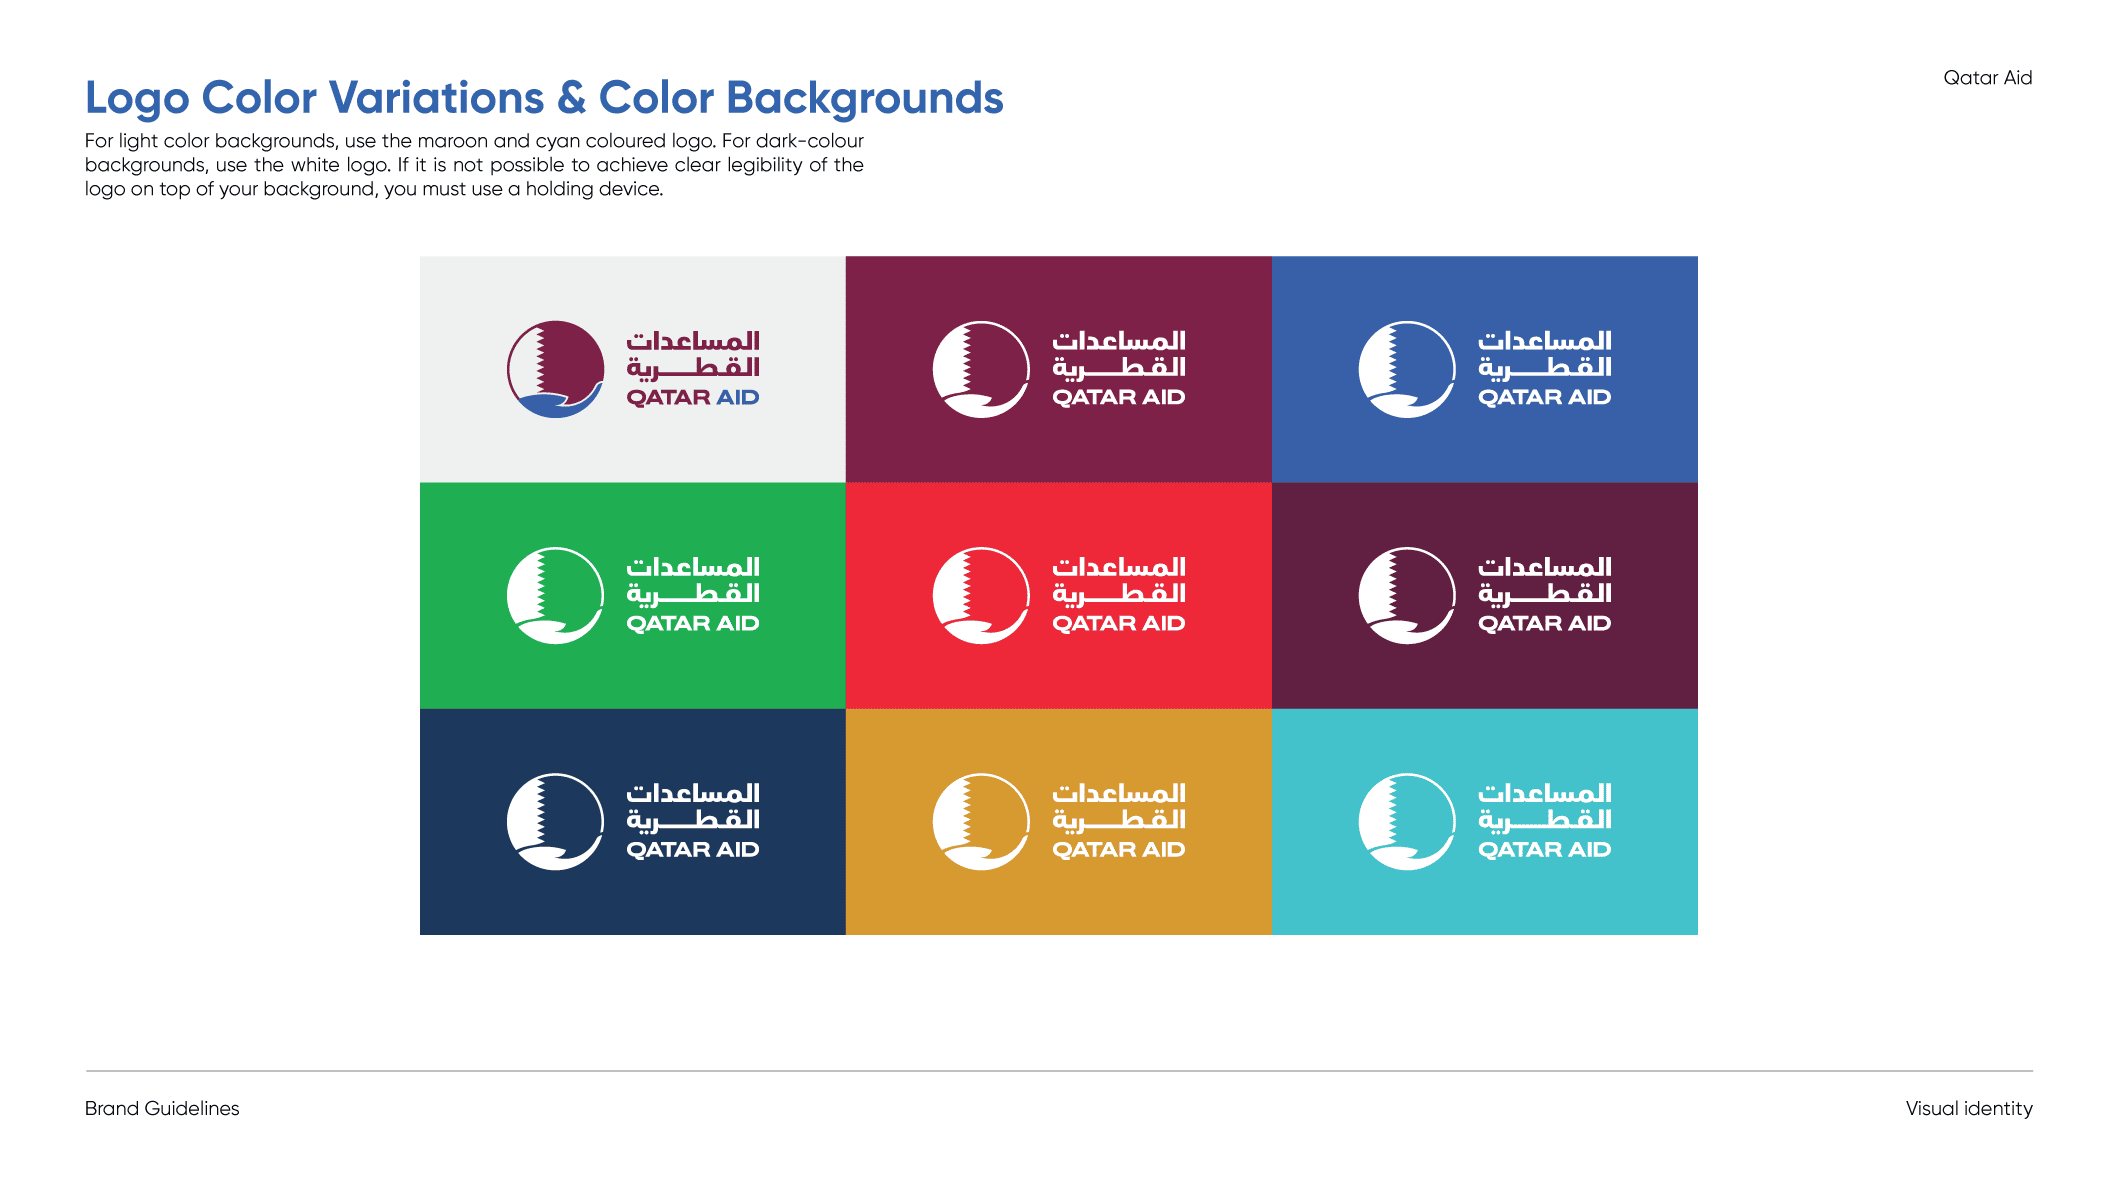Click the Brand Guidelines footer text
The width and height of the screenshot is (2118, 1191).
tap(162, 1108)
